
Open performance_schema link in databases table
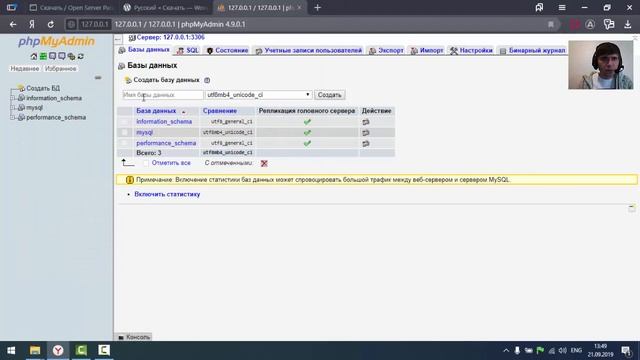166,143
